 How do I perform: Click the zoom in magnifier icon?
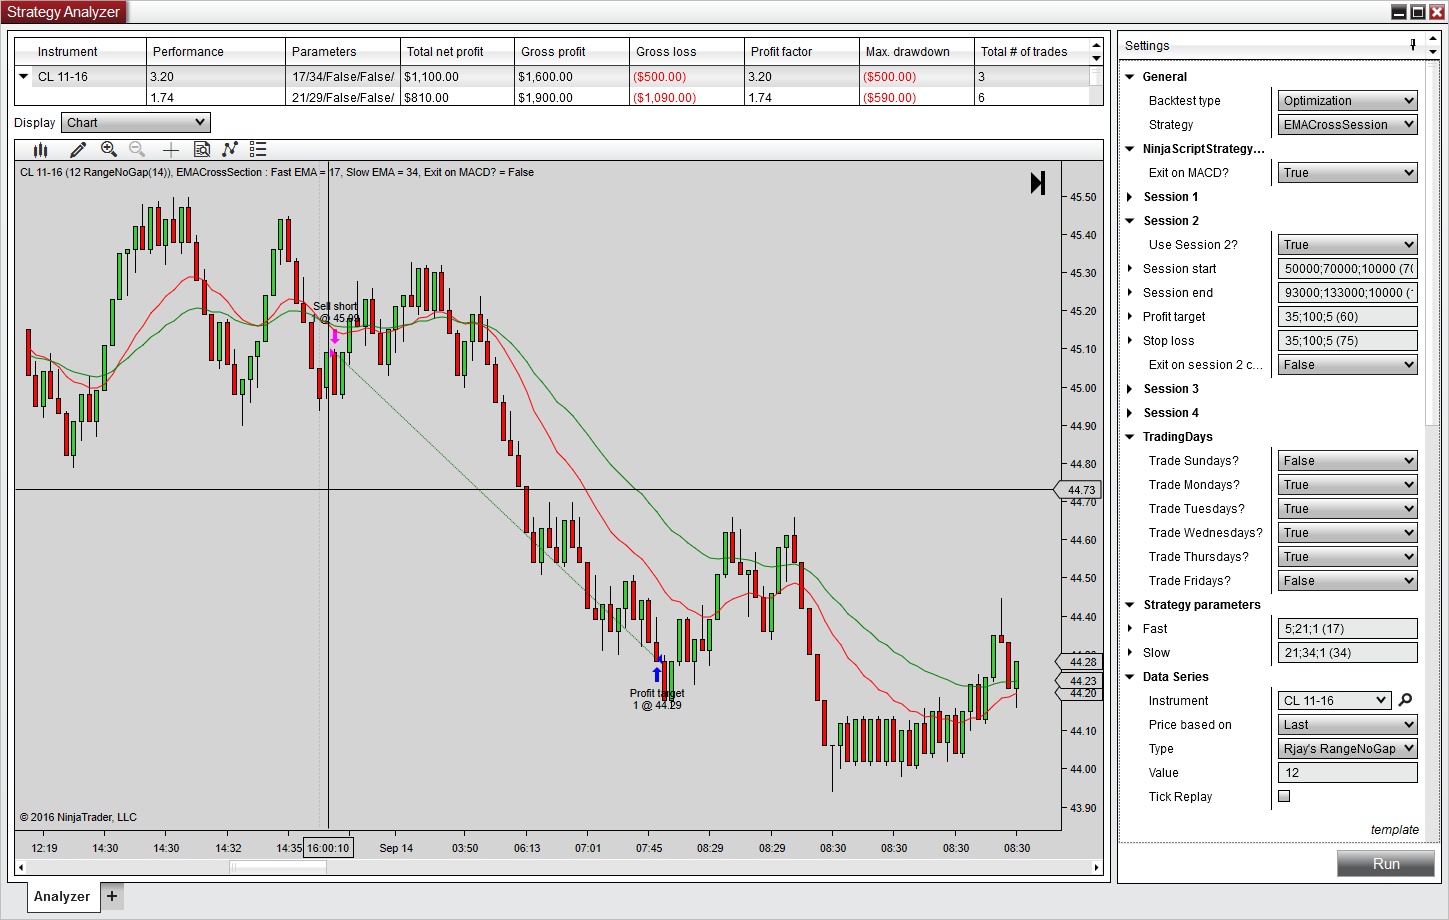[109, 150]
